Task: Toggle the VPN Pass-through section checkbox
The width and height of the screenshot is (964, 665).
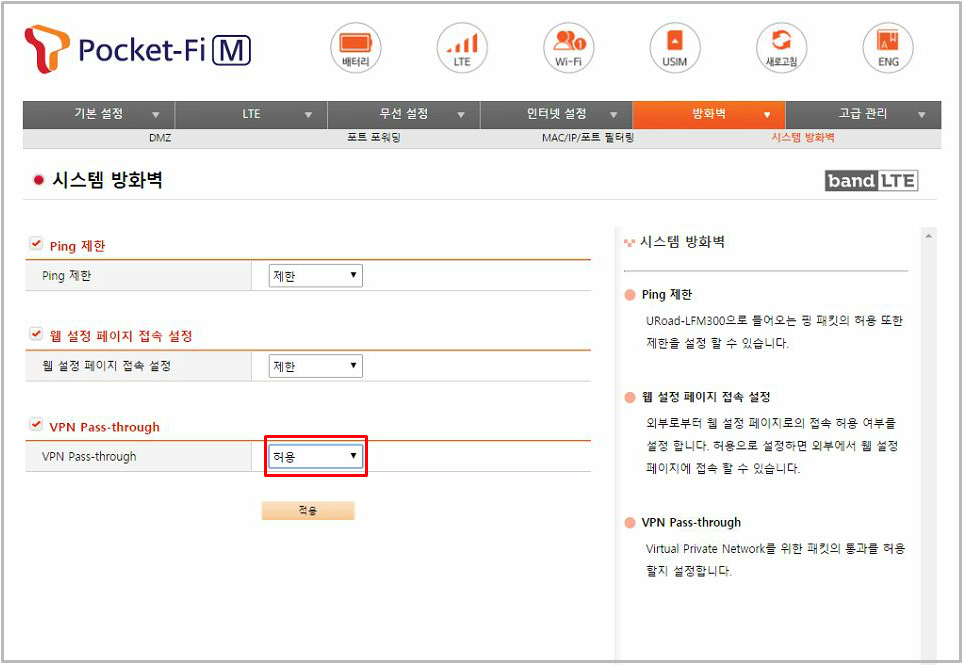Action: pyautogui.click(x=36, y=425)
